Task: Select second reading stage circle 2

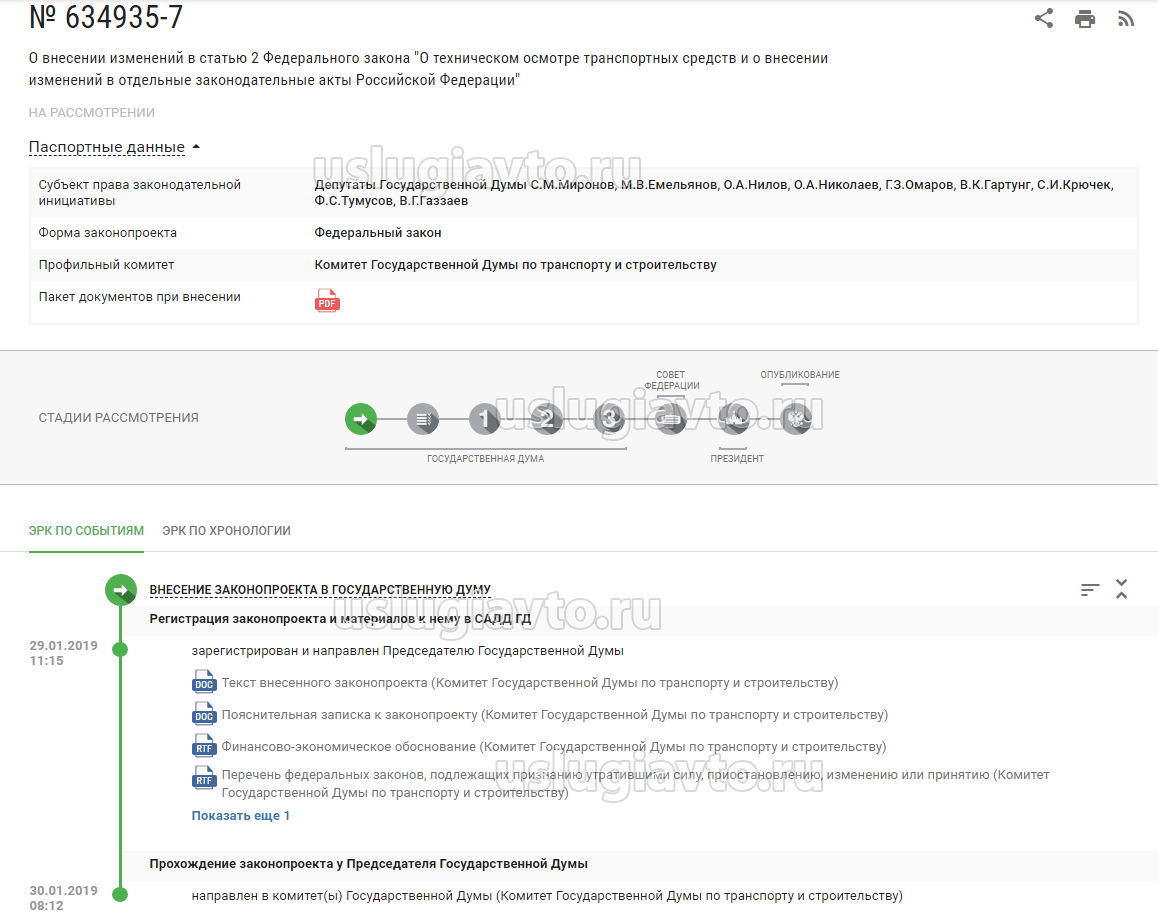Action: (x=546, y=419)
